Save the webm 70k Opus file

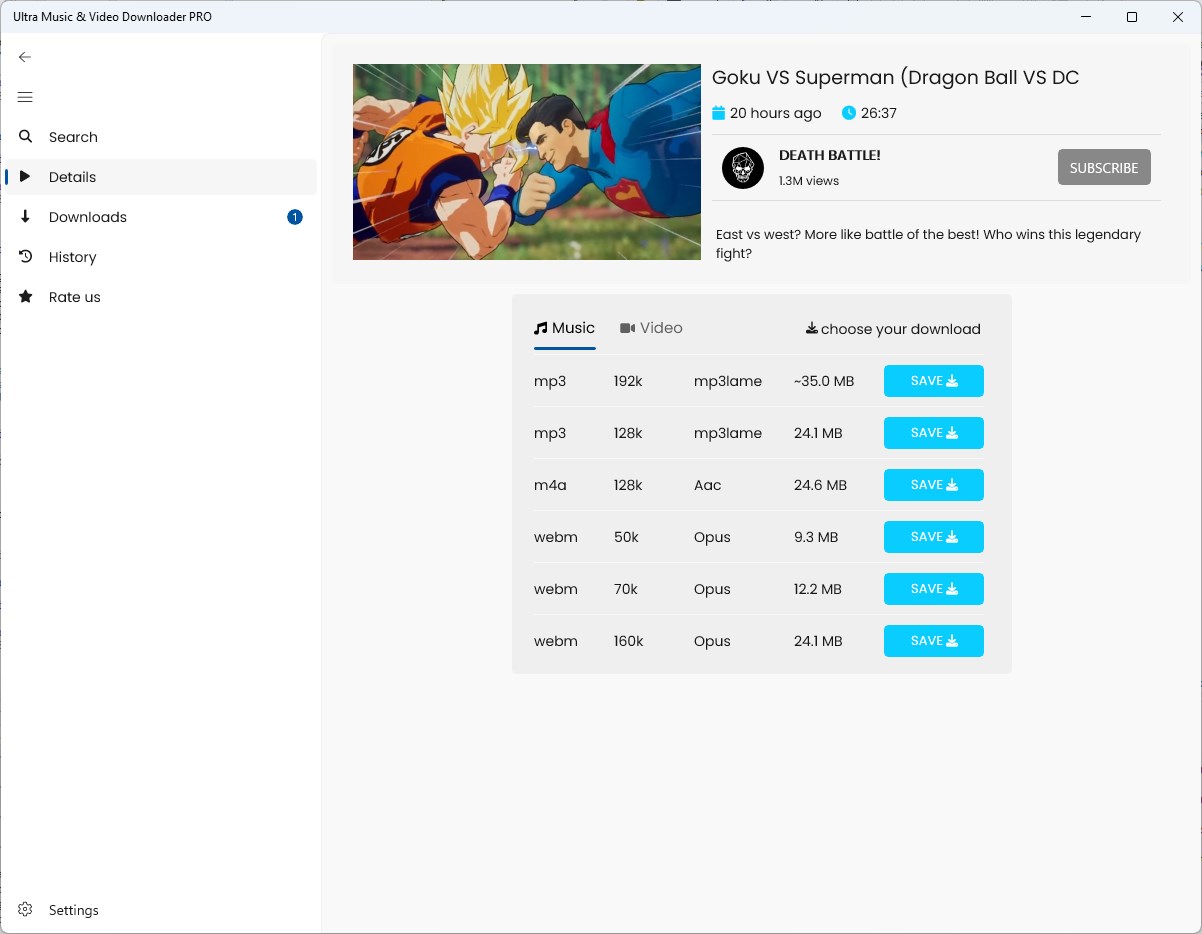pyautogui.click(x=934, y=589)
